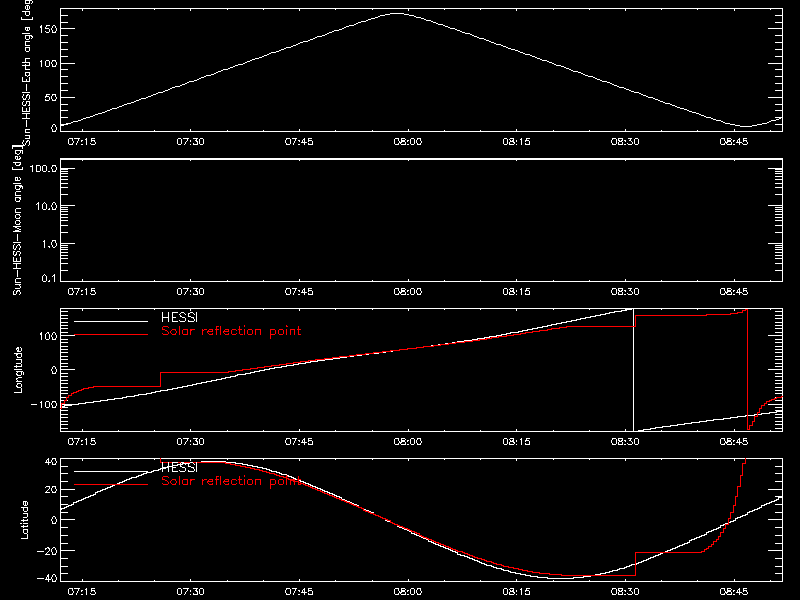Click the 100.0 tick on Moon angle plot

tap(43, 169)
